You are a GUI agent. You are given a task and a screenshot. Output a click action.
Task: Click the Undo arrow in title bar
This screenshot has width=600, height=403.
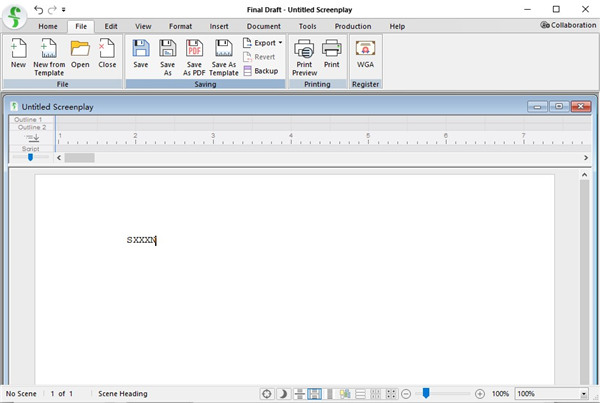pyautogui.click(x=39, y=9)
